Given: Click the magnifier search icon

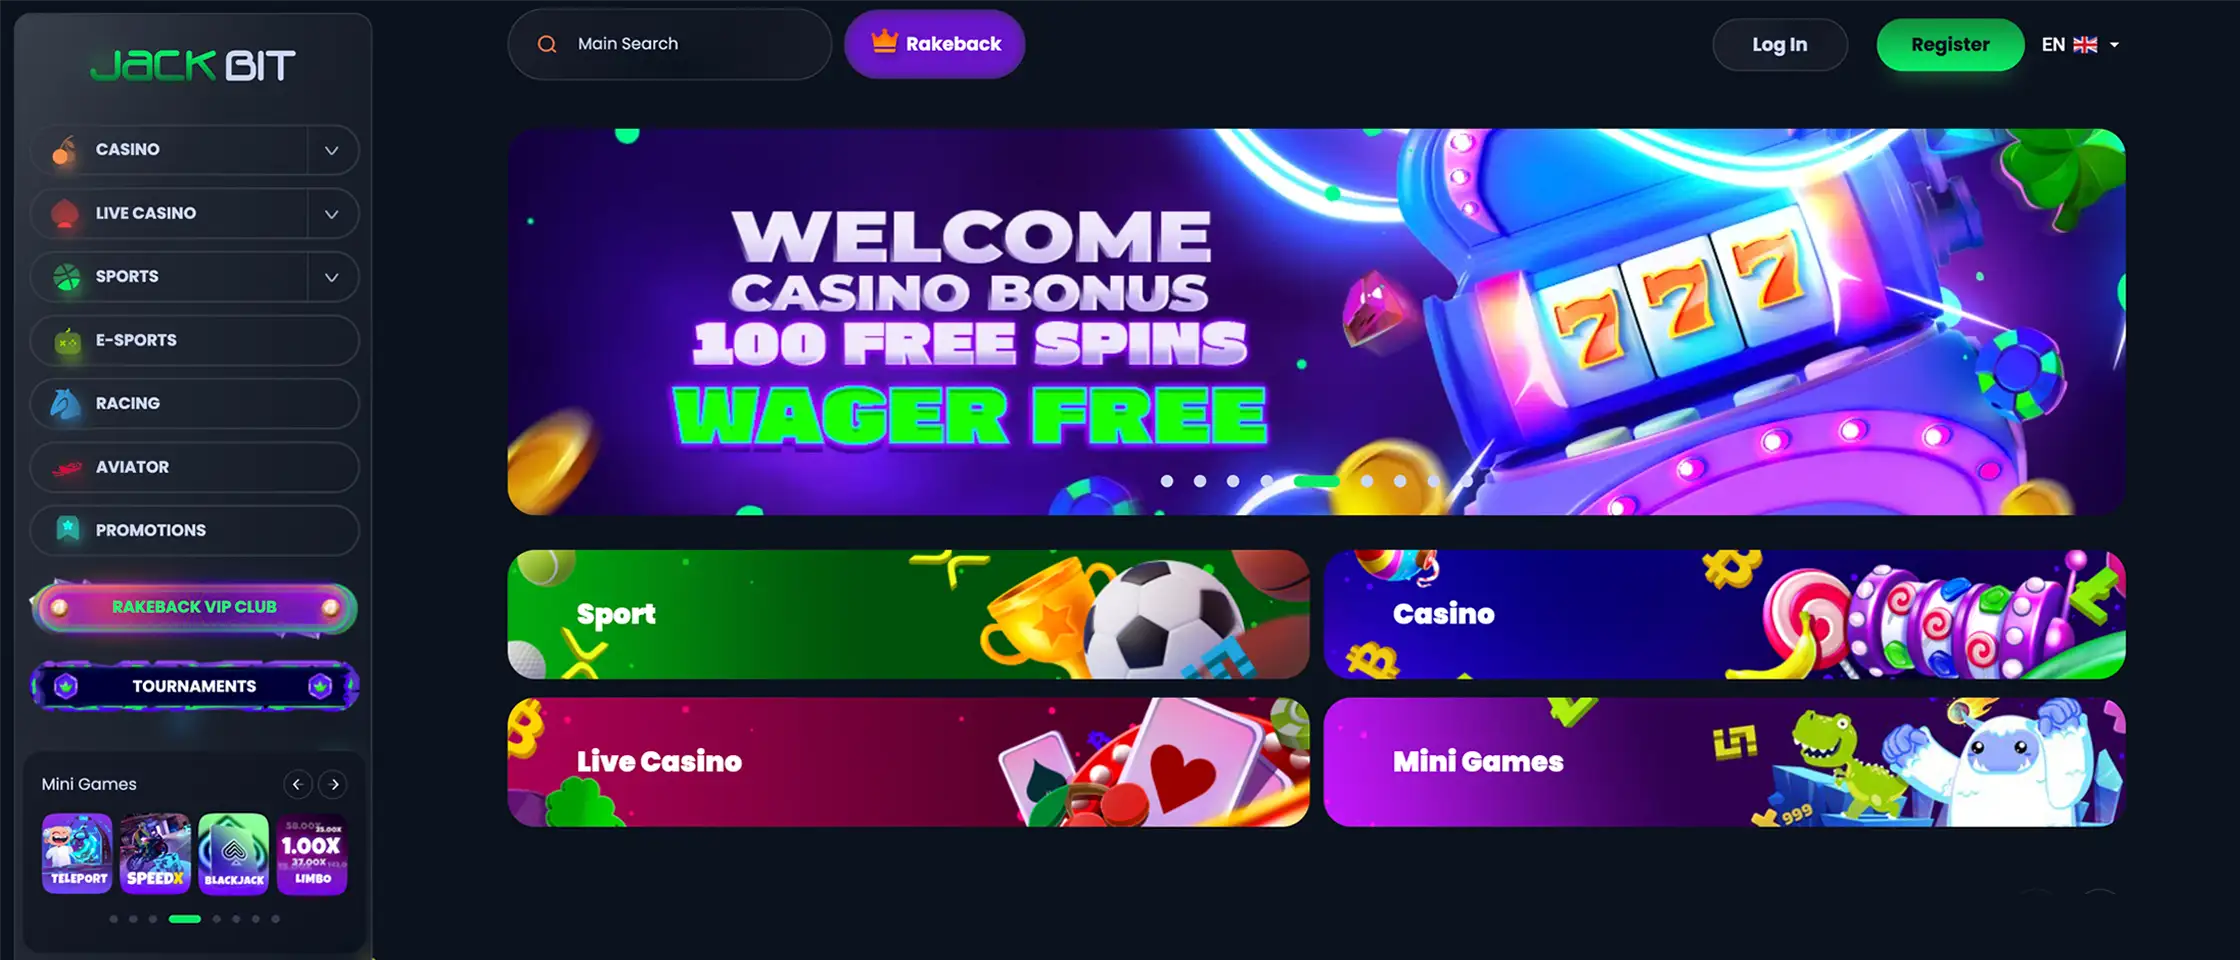Looking at the screenshot, I should click(x=547, y=44).
